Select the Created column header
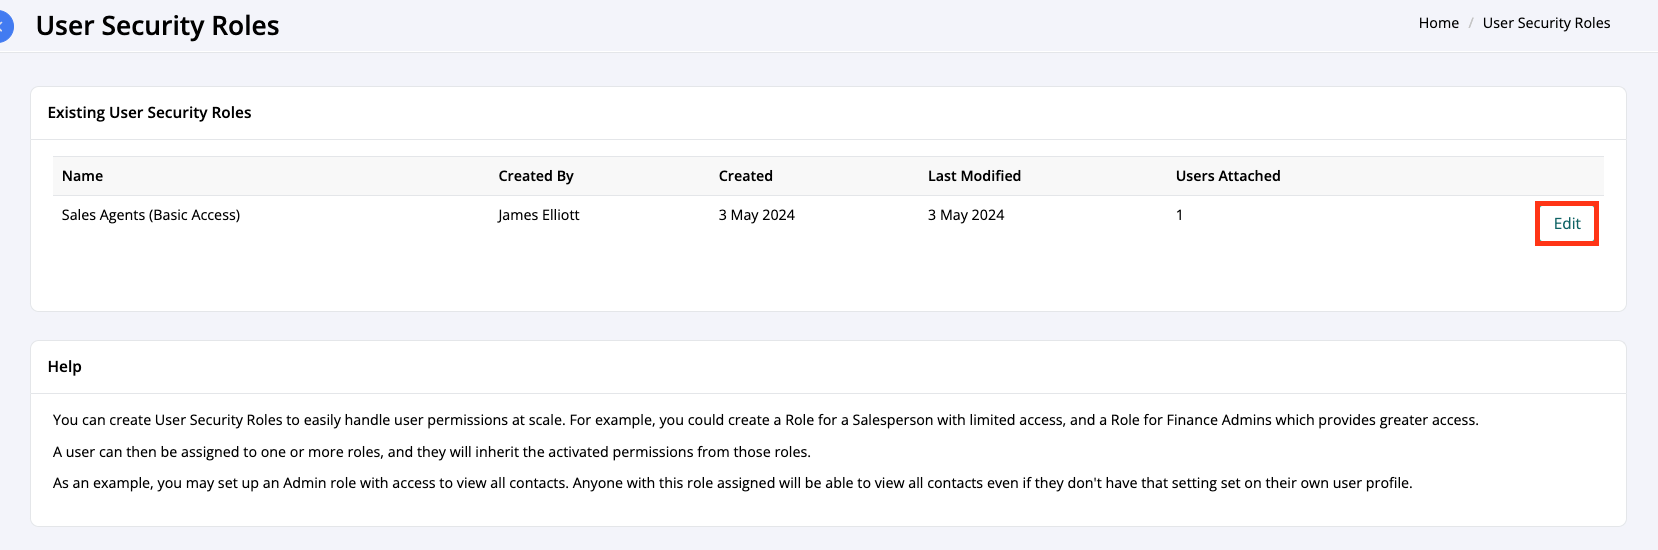The width and height of the screenshot is (1658, 550). click(745, 176)
